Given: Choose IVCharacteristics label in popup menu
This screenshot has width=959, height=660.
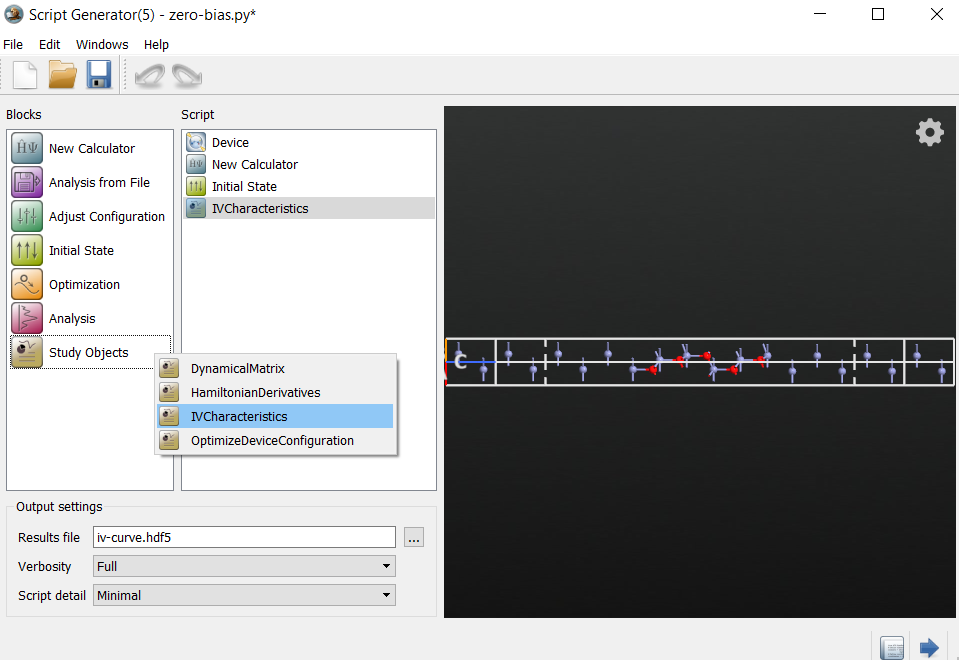Looking at the screenshot, I should pyautogui.click(x=239, y=417).
